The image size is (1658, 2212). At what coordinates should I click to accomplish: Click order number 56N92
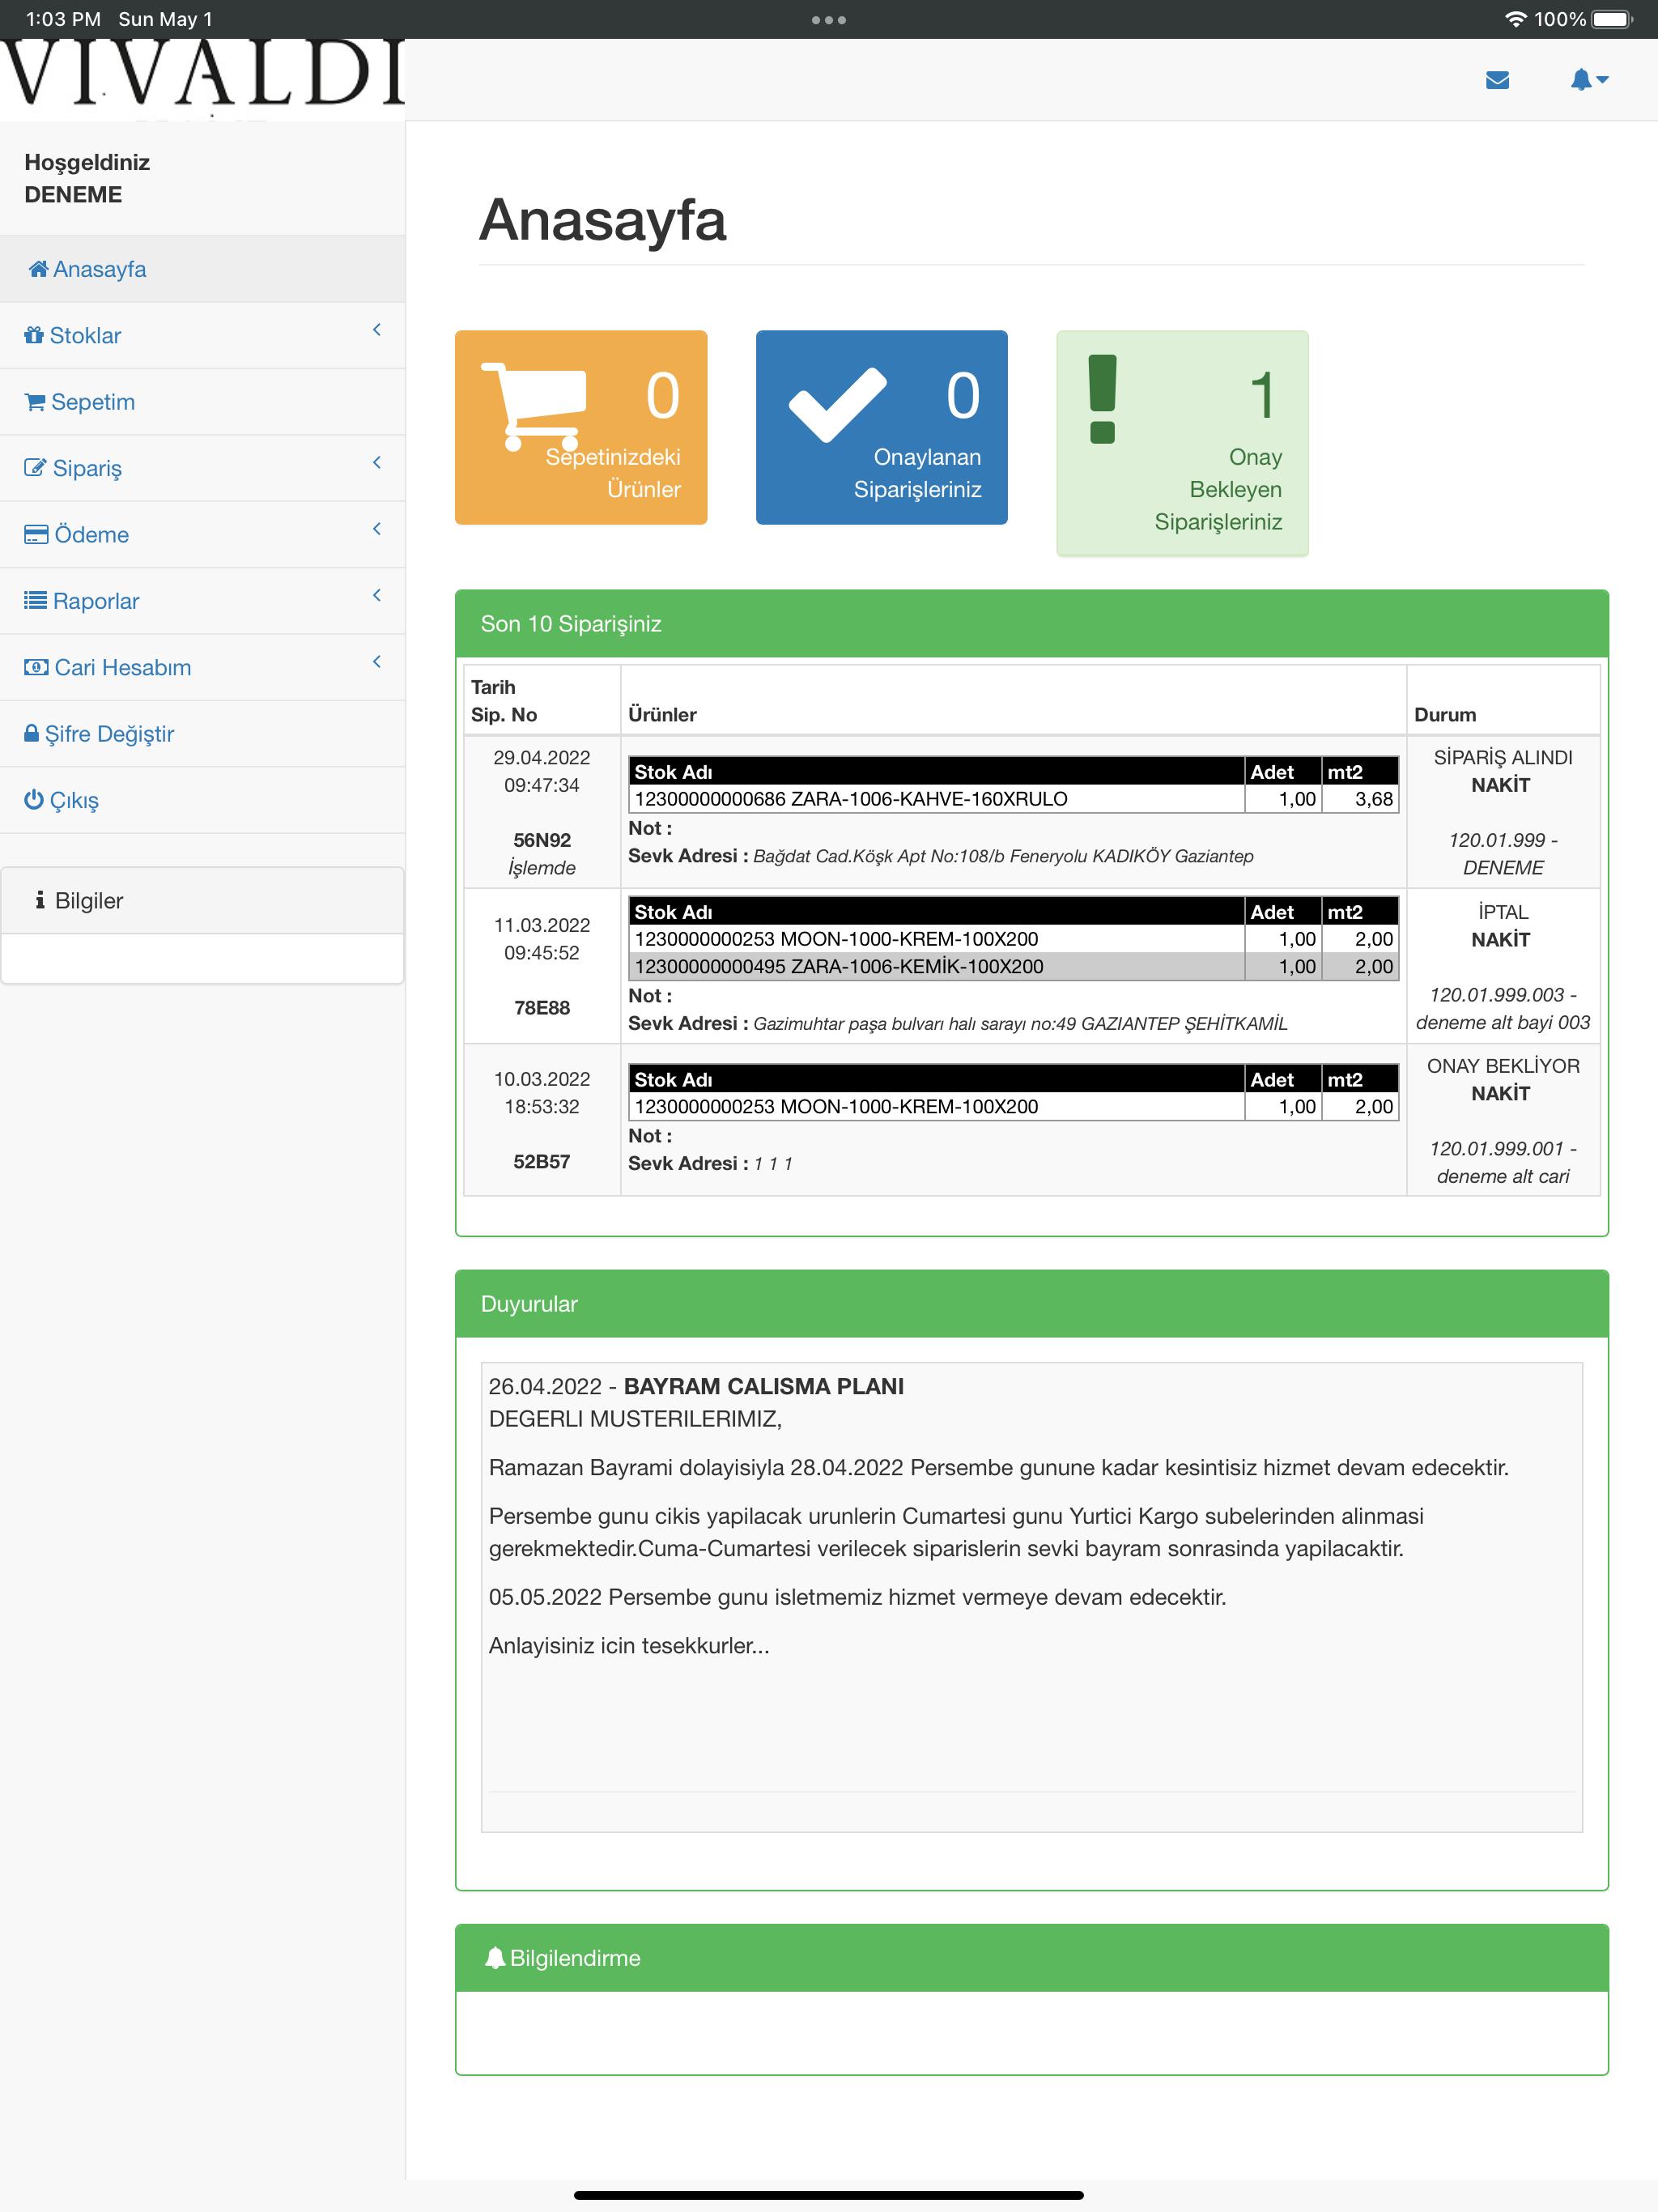542,840
